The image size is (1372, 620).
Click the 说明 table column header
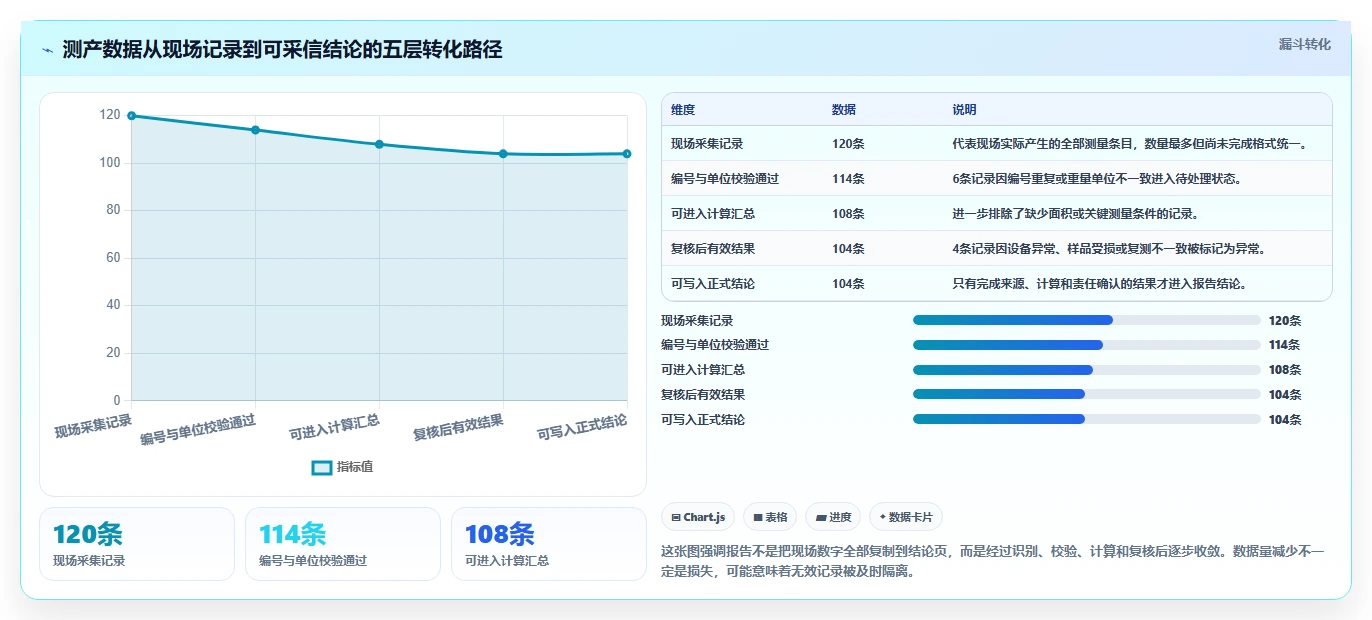[x=964, y=110]
